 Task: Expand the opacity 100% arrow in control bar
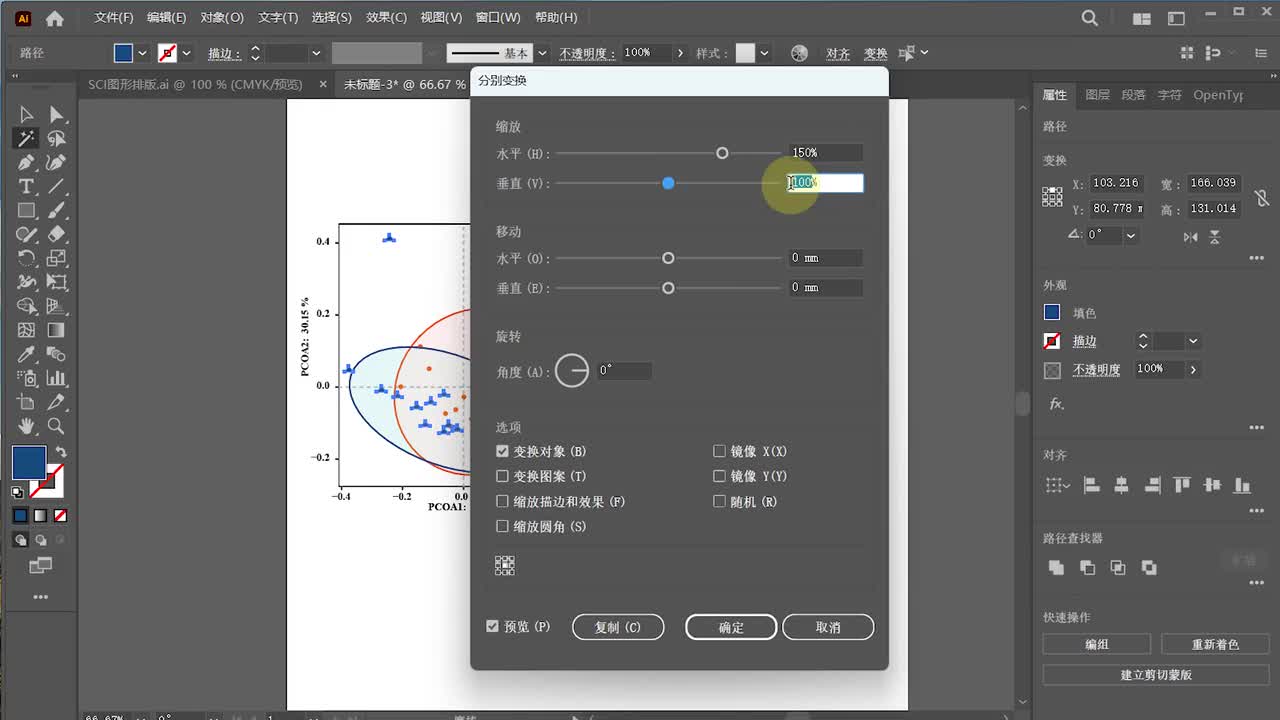point(681,53)
